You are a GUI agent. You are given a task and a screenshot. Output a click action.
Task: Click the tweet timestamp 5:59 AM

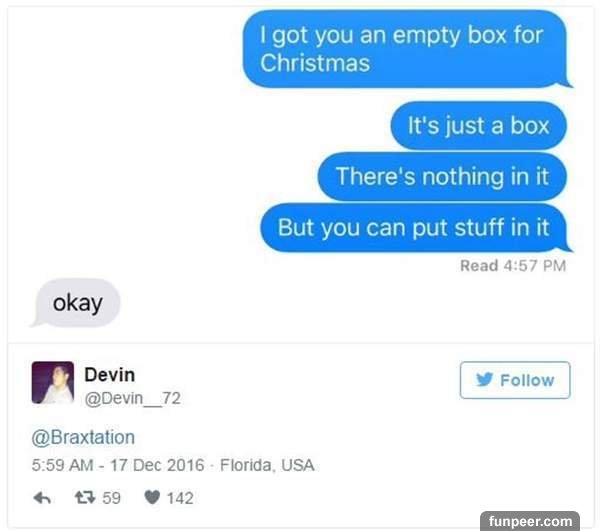coord(62,465)
